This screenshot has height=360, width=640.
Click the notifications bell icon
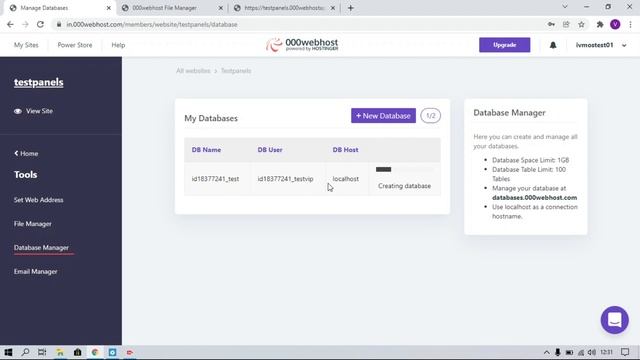click(x=553, y=45)
